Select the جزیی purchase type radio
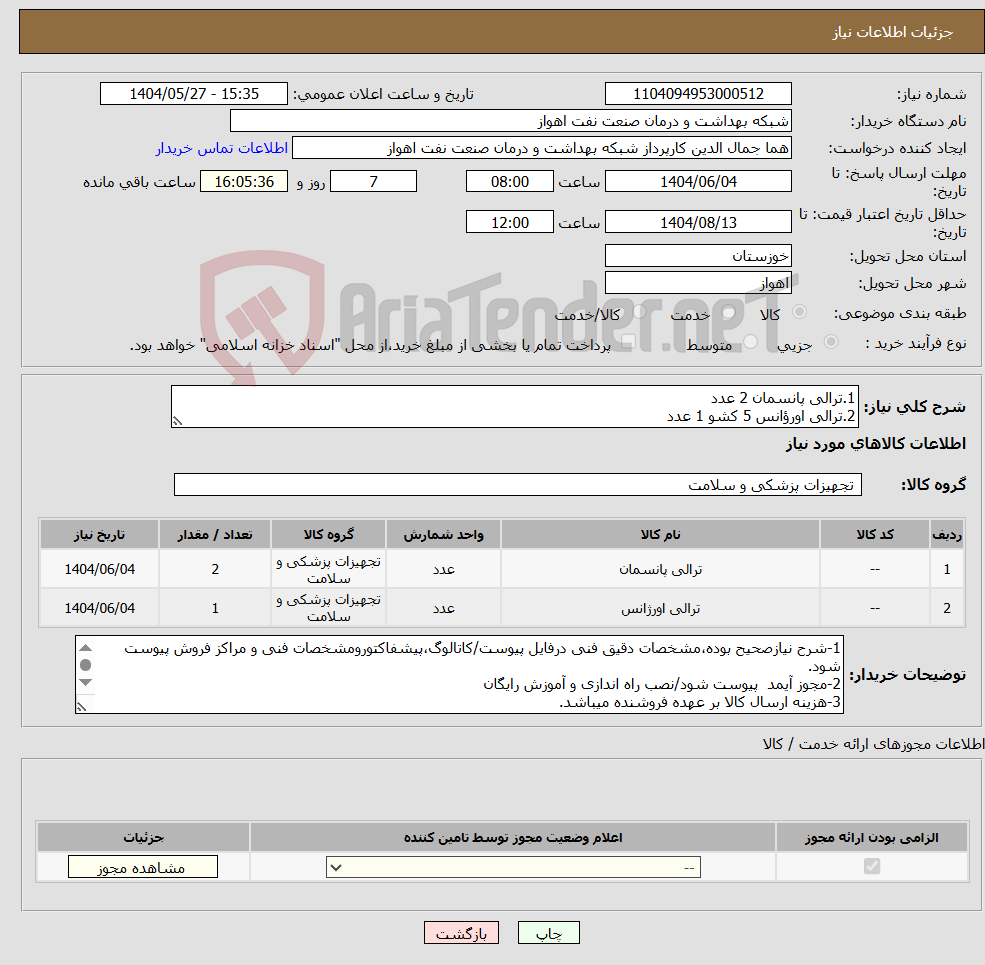The width and height of the screenshot is (985, 965). [830, 342]
